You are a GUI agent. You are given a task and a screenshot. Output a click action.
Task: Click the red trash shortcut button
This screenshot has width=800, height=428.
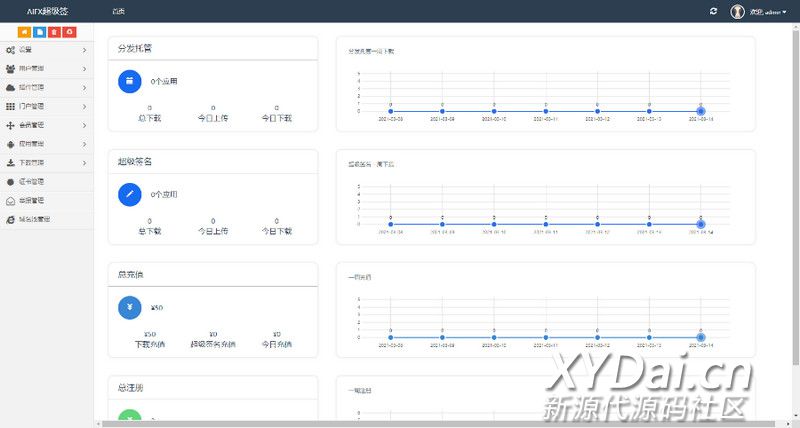coord(54,32)
